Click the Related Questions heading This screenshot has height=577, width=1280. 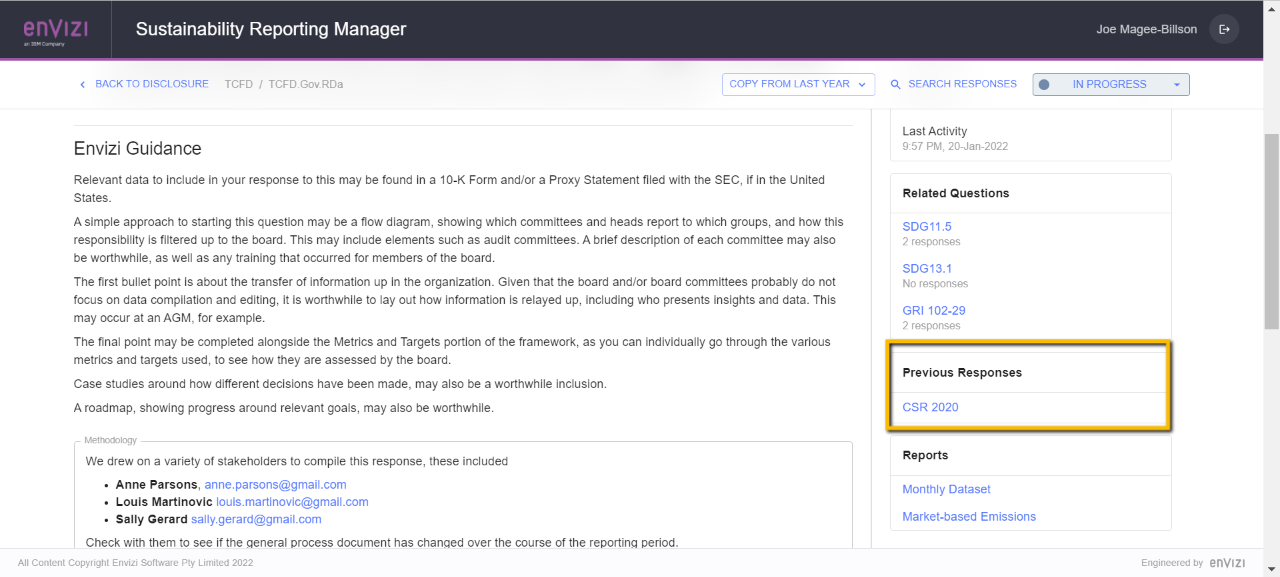956,193
